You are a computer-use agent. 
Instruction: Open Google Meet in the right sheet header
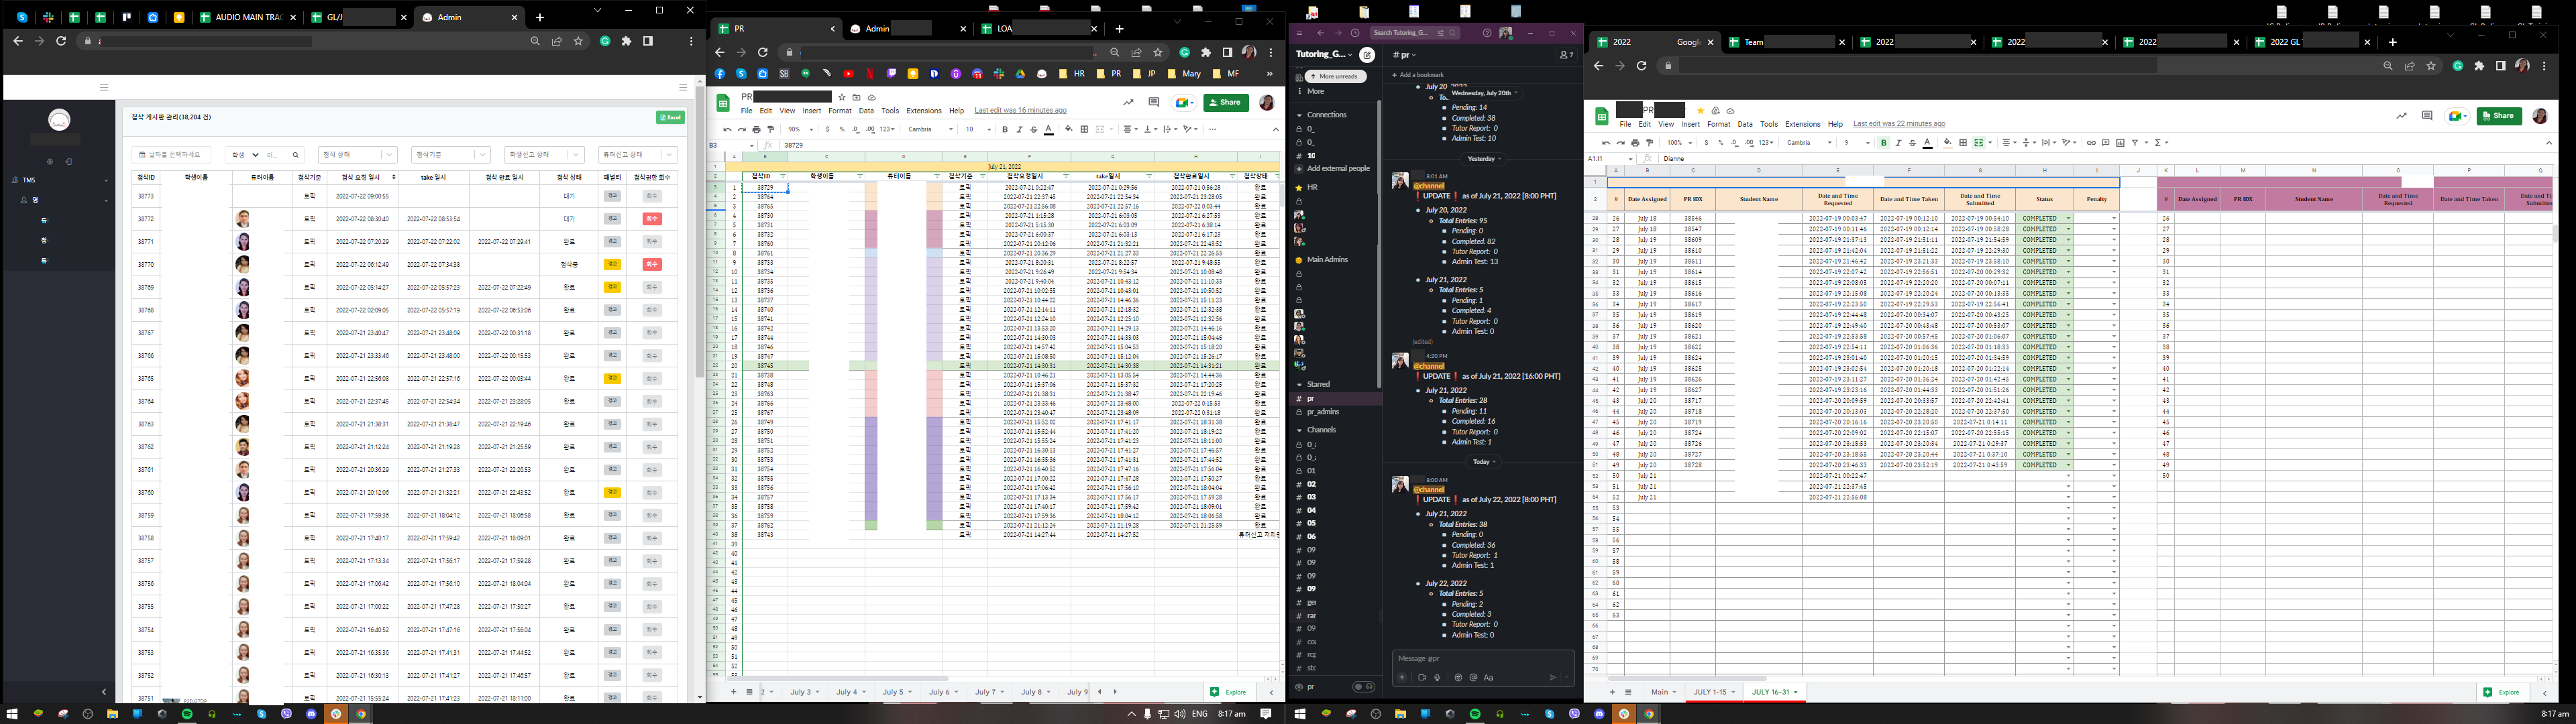click(2458, 116)
